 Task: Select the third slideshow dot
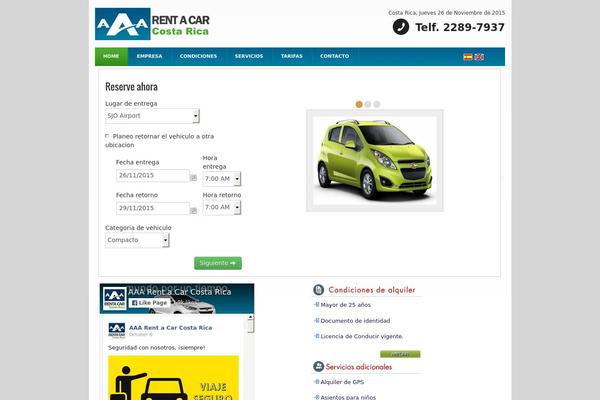377,104
